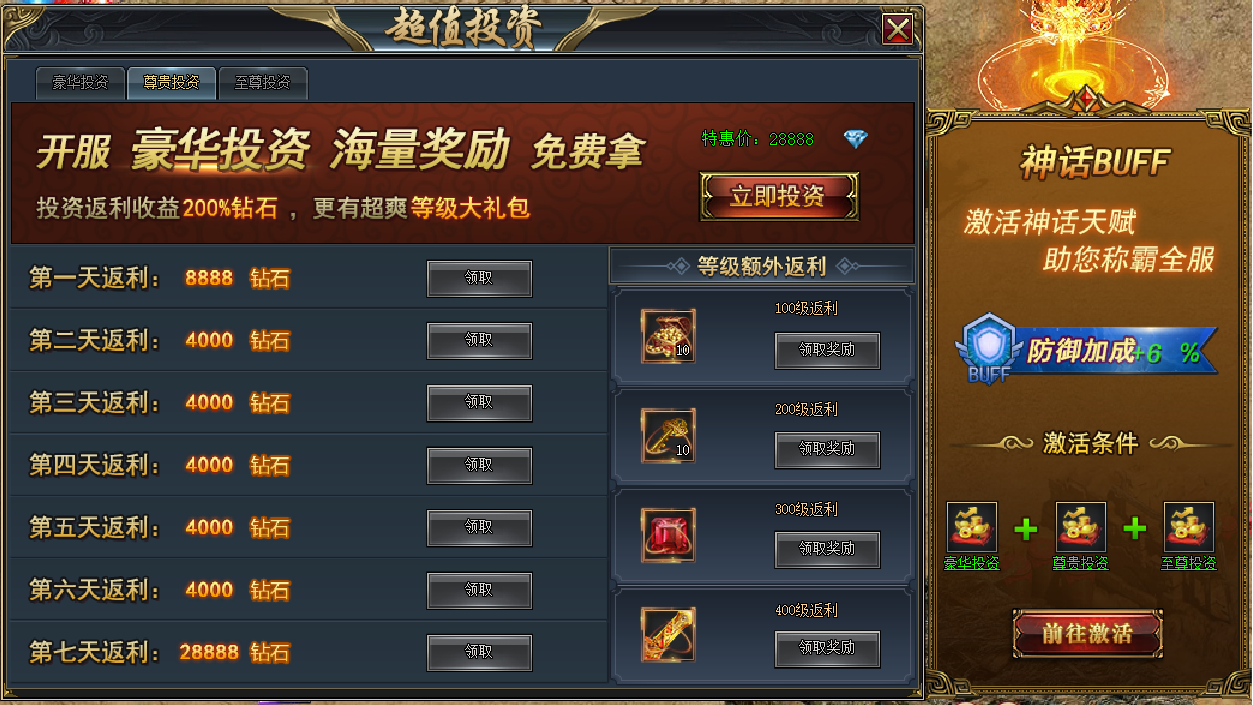Close the 超值投资 window
Viewport: 1253px width, 705px height.
pyautogui.click(x=897, y=30)
